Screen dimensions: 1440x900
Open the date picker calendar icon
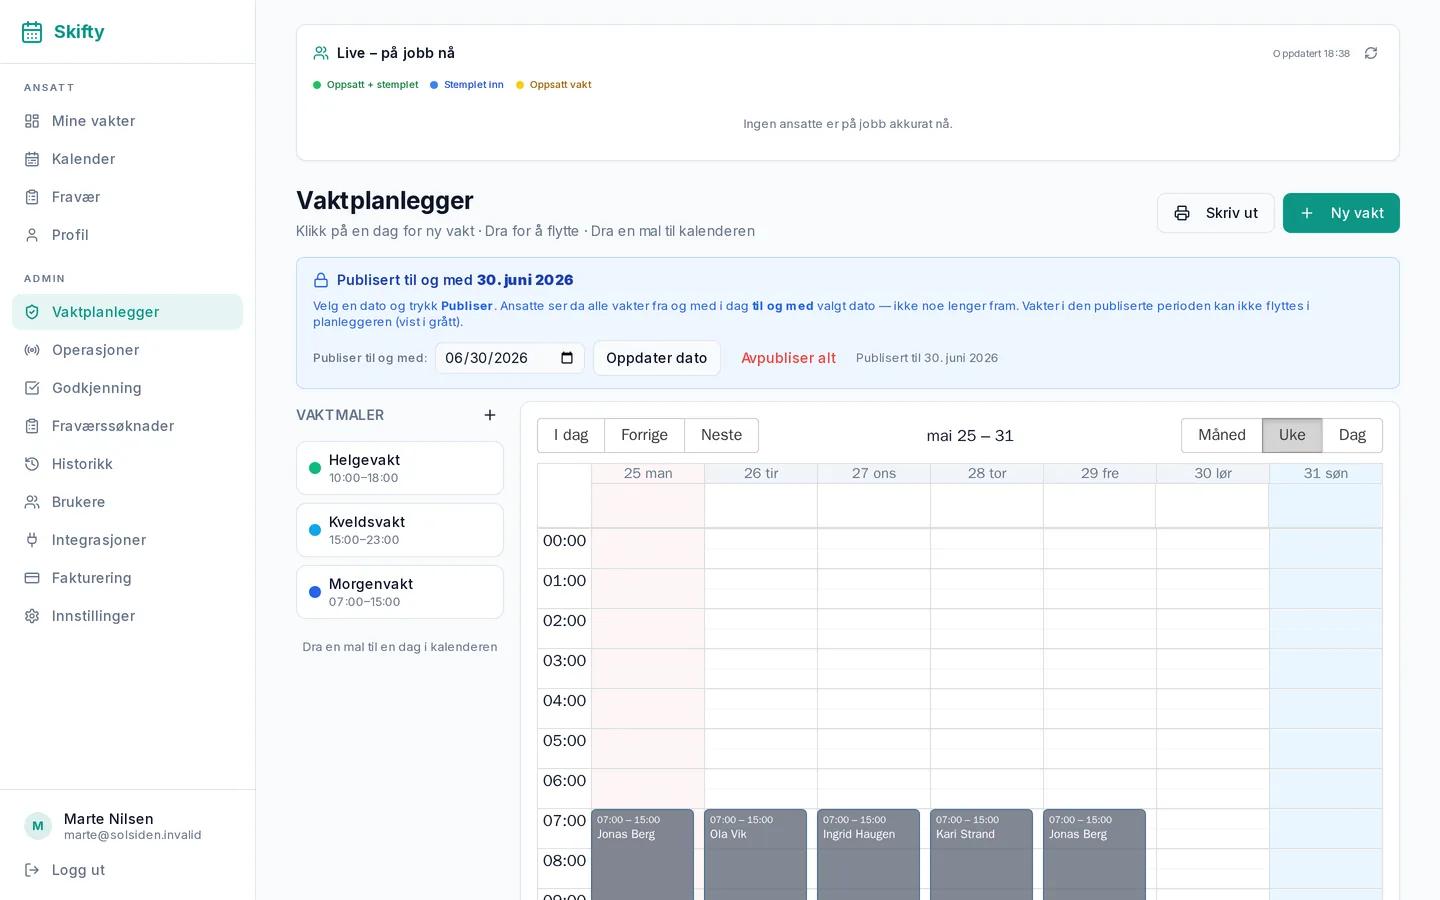(567, 358)
